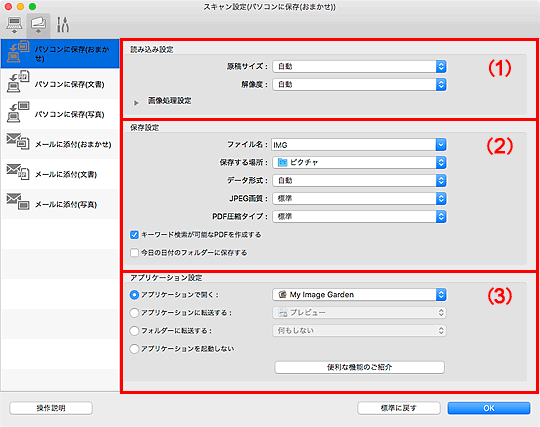Choose フォルダーに転送する radio option
Image resolution: width=540 pixels, height=427 pixels.
click(134, 331)
